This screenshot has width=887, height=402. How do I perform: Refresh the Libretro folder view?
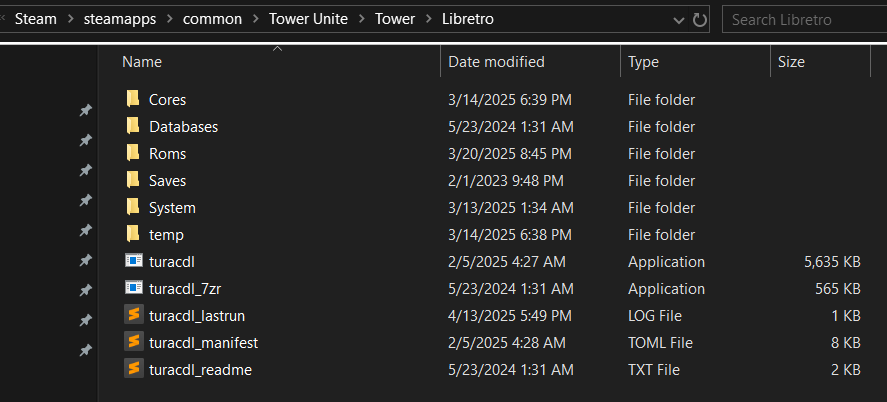(x=700, y=20)
